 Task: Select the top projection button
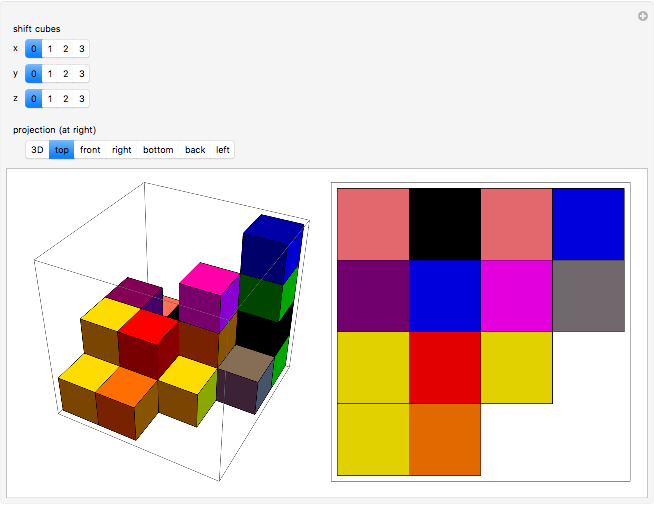click(62, 150)
